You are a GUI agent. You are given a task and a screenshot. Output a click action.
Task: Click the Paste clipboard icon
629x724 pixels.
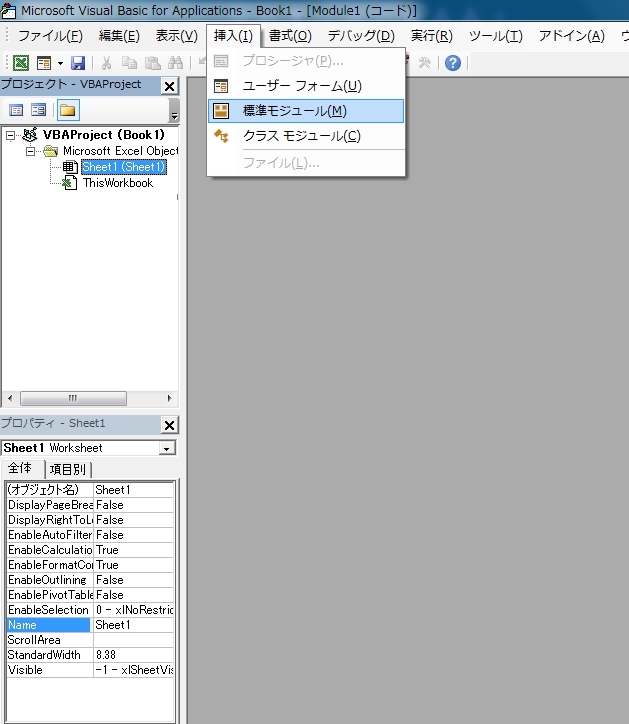pyautogui.click(x=152, y=62)
